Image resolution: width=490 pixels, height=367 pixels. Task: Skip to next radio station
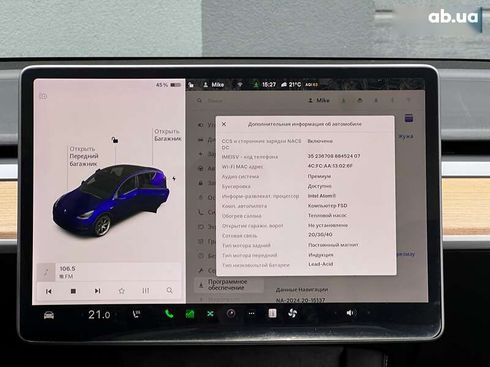97,291
